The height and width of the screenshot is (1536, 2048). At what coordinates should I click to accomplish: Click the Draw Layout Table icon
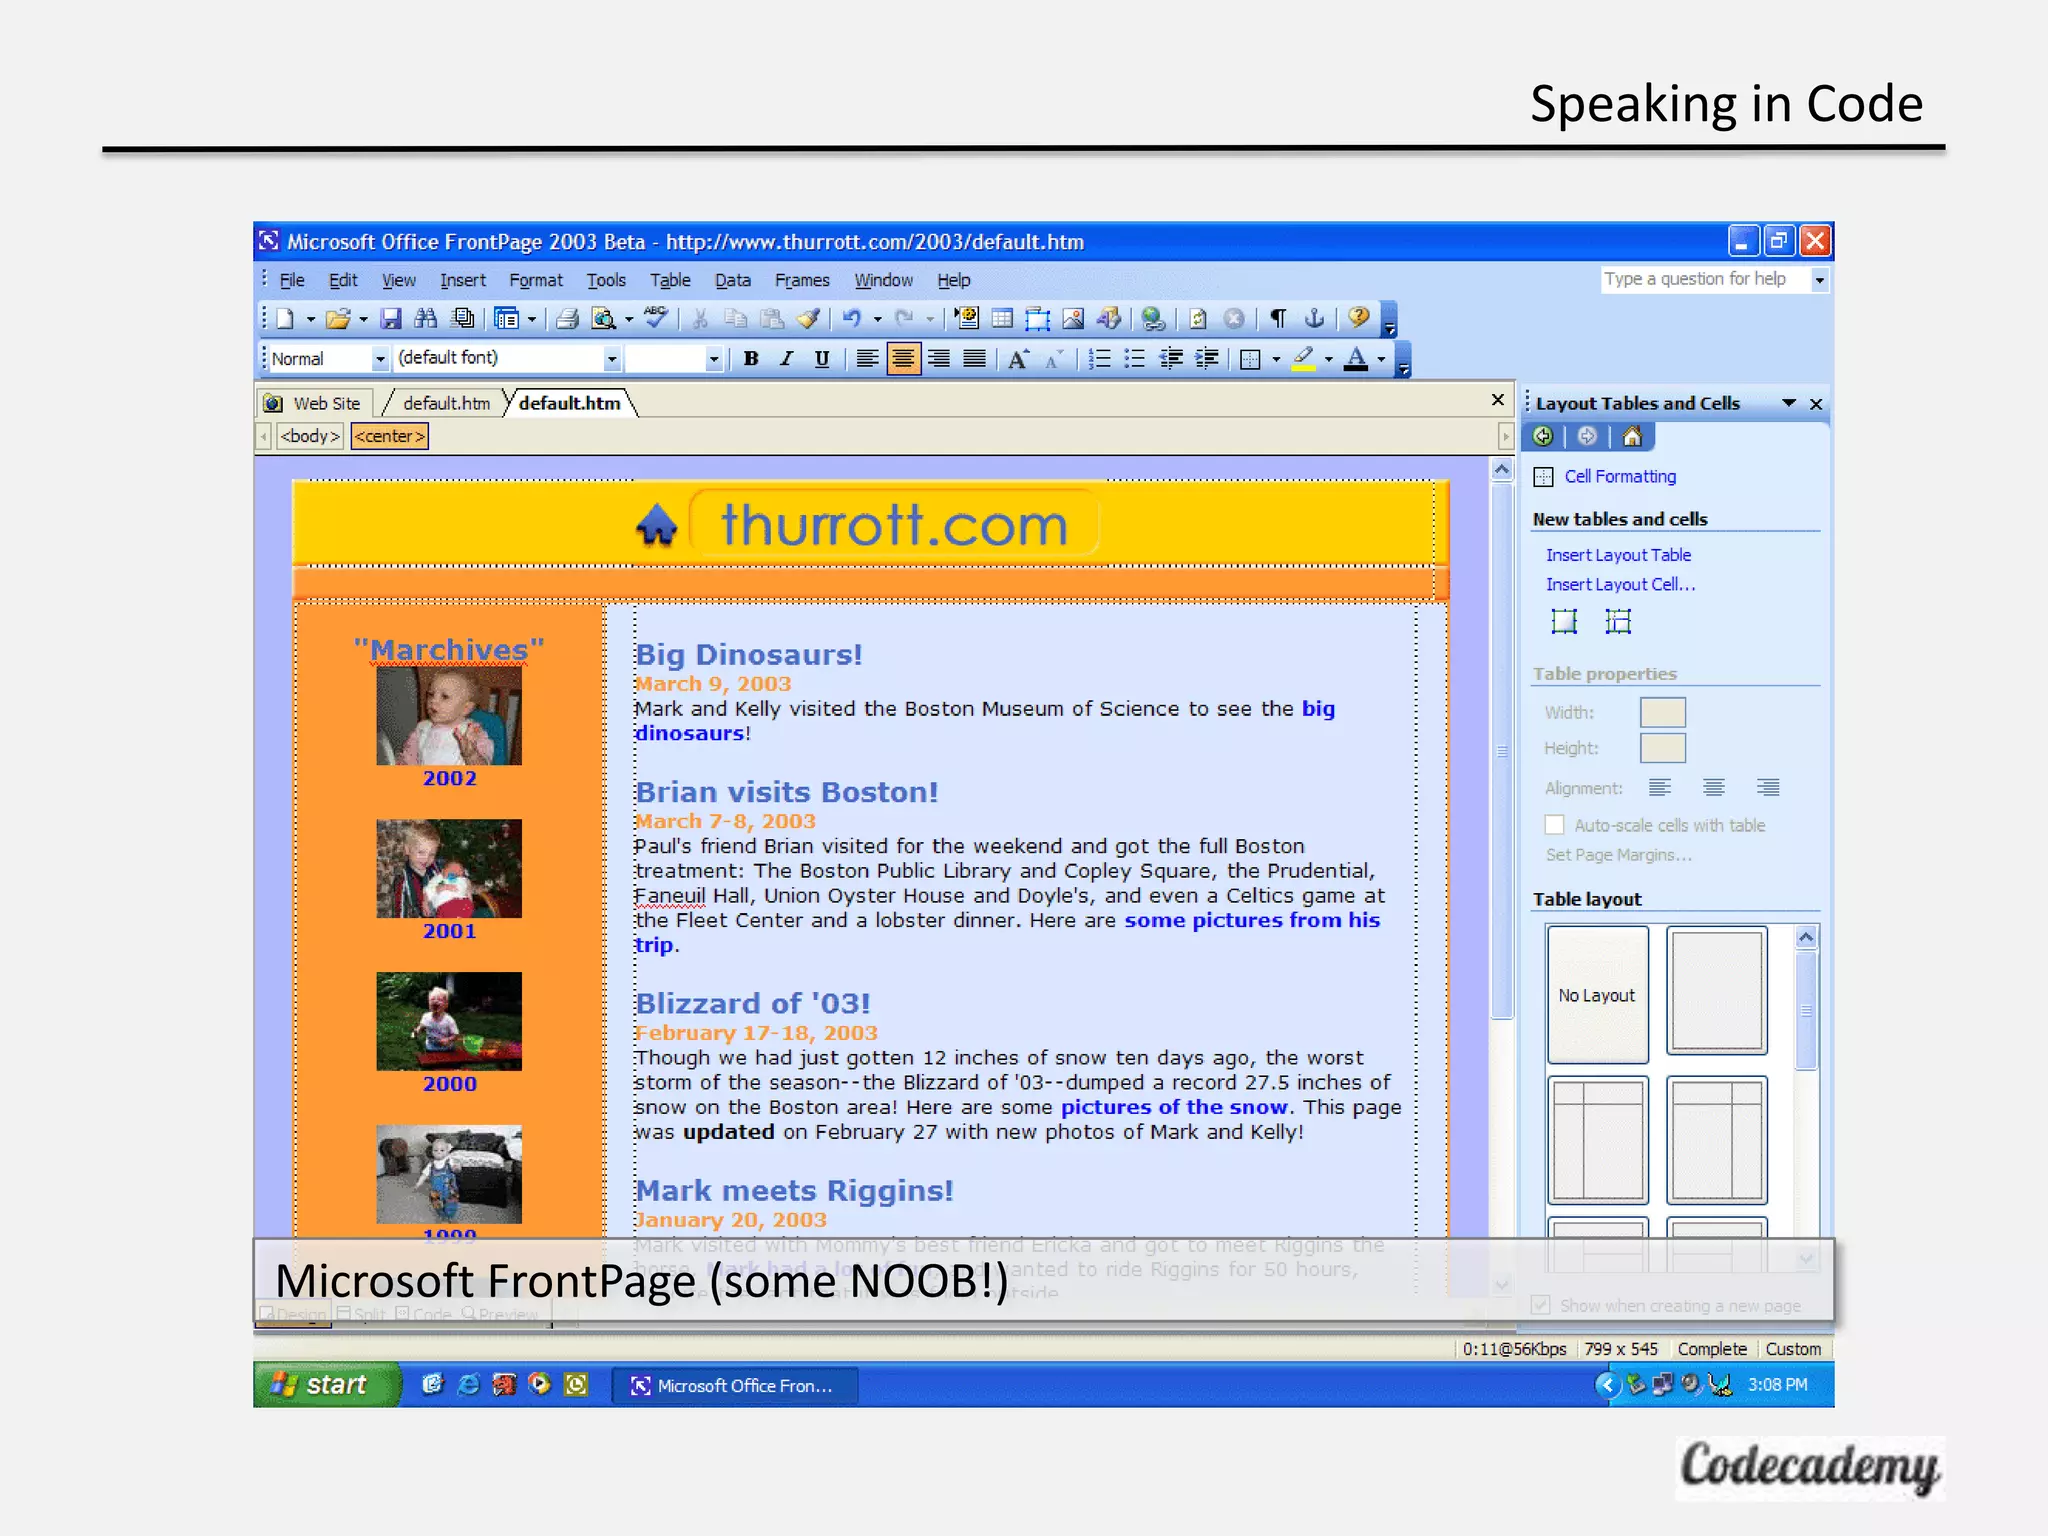[1564, 622]
